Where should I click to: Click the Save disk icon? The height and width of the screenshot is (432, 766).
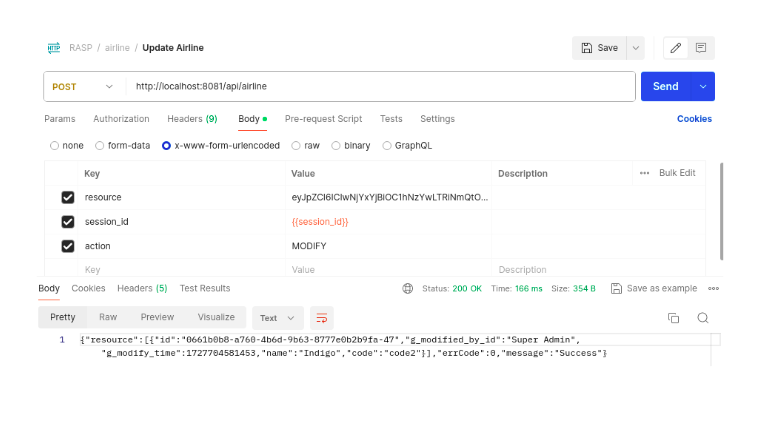pos(587,48)
